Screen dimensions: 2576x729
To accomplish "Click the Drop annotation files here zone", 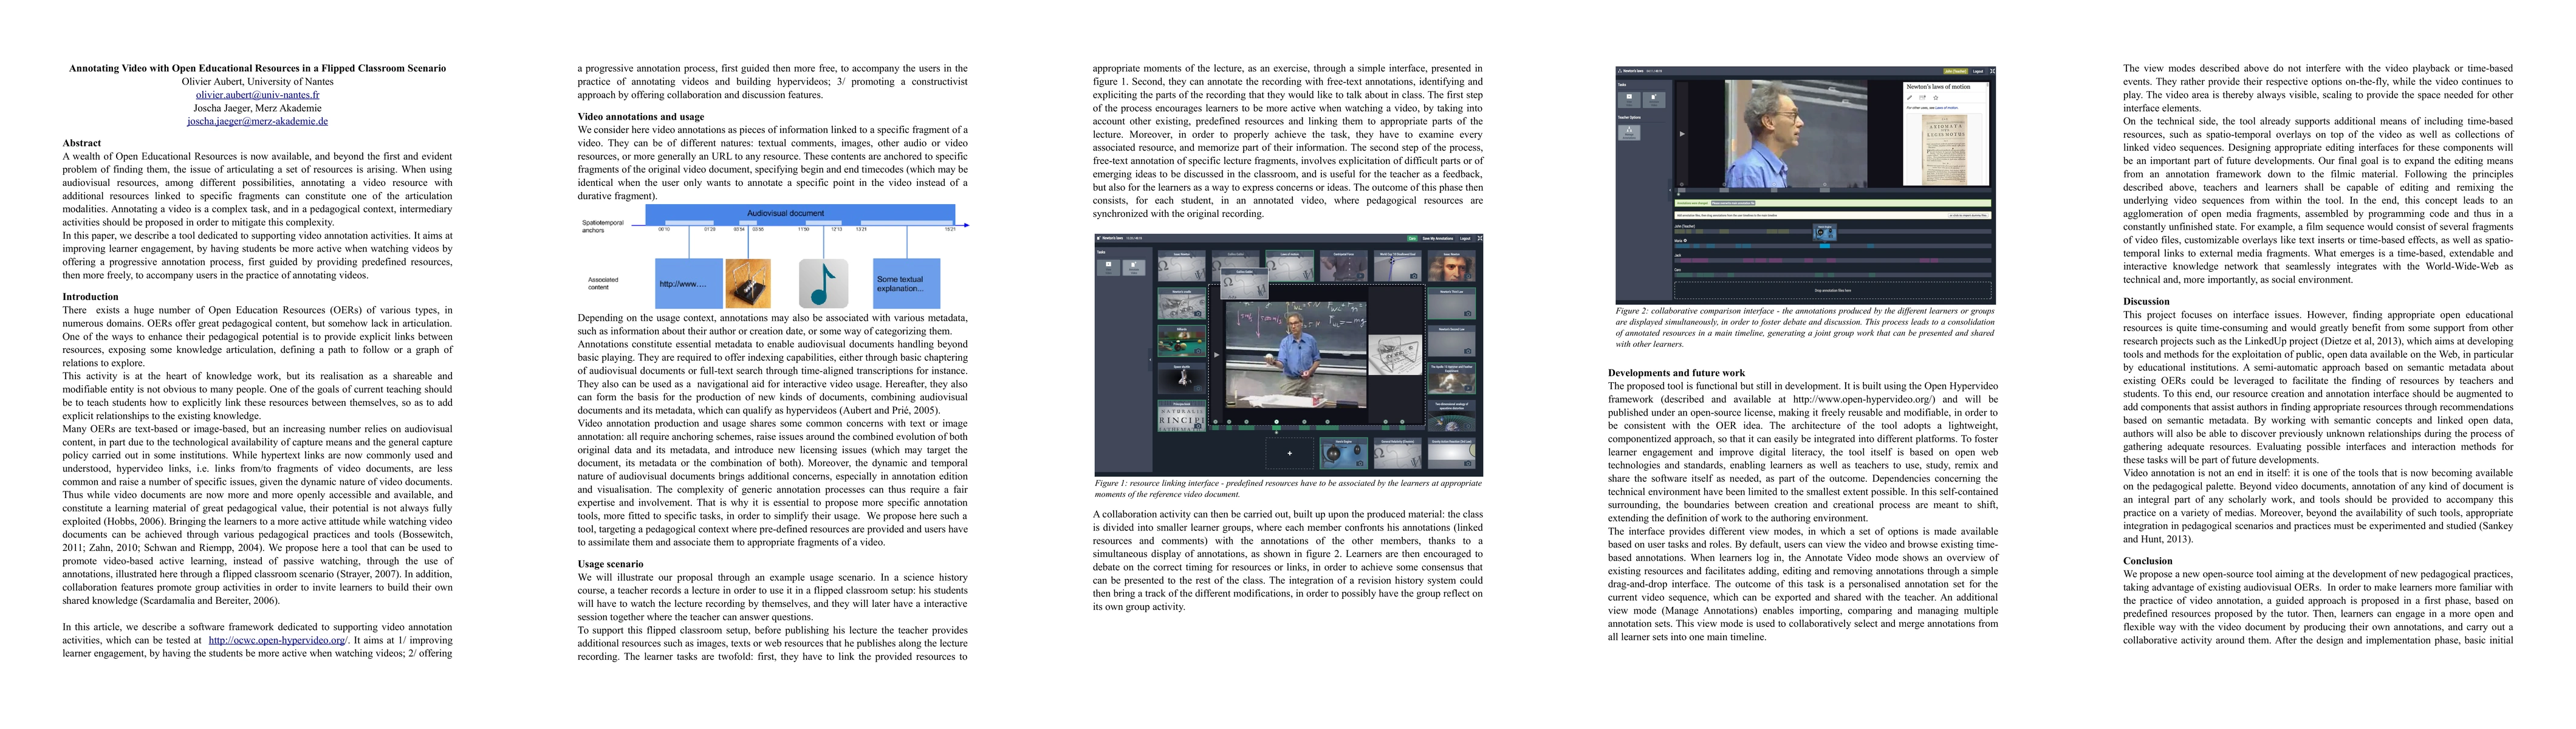I will (1833, 291).
